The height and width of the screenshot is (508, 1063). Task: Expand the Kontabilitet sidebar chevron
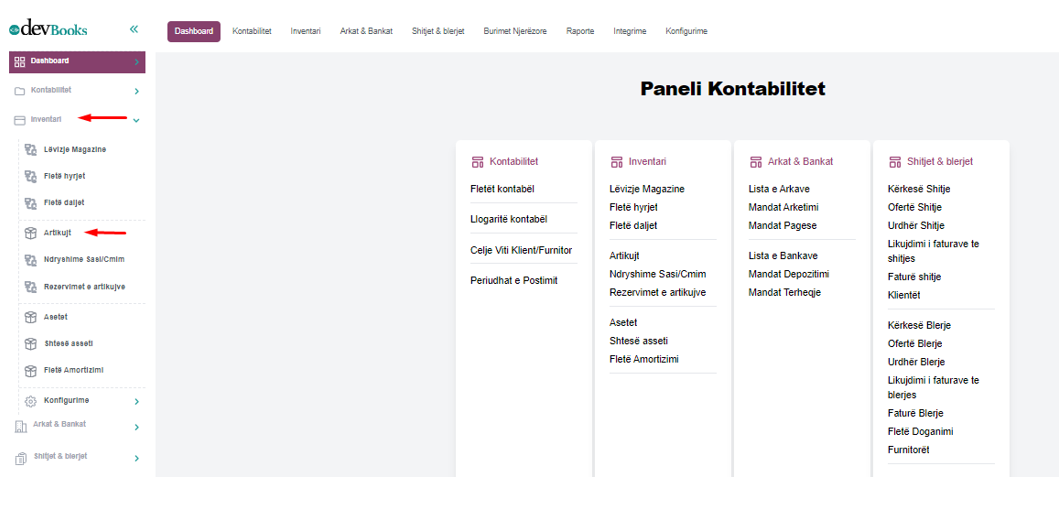136,91
